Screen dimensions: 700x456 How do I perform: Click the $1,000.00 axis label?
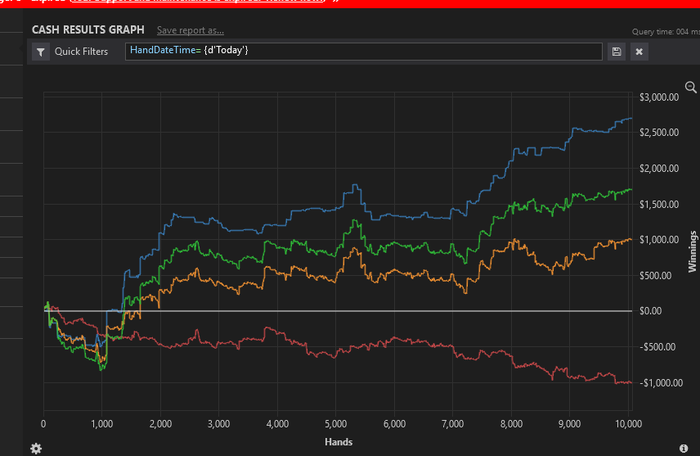659,240
